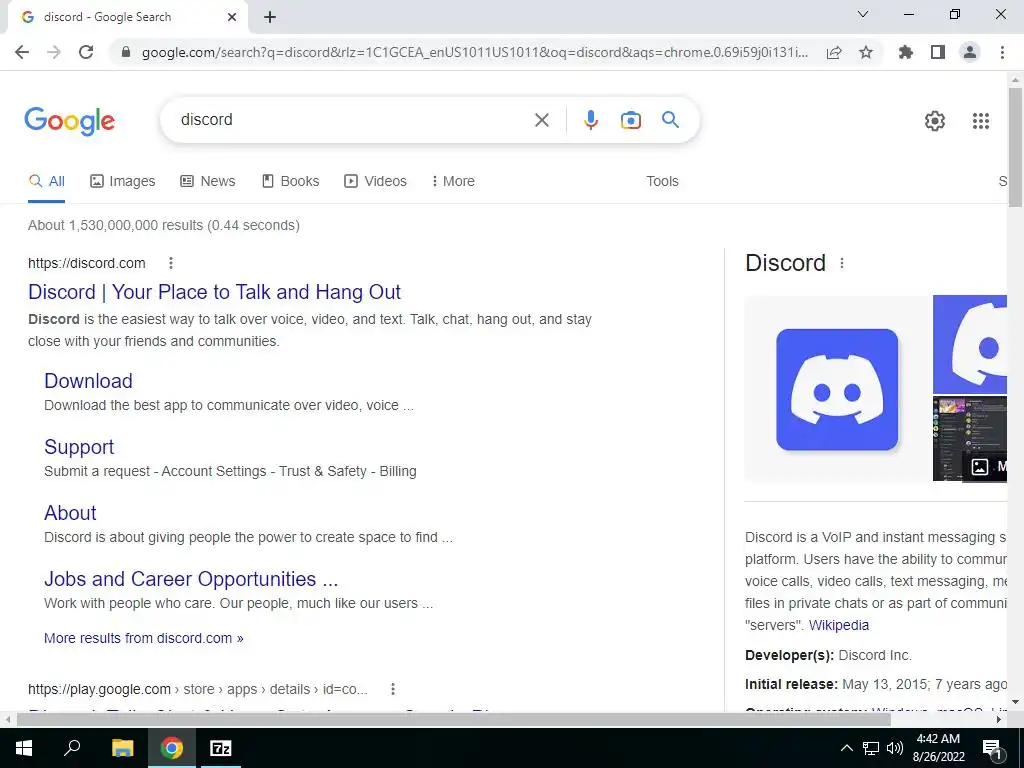Open a new tab with the plus
The width and height of the screenshot is (1024, 768).
(270, 18)
